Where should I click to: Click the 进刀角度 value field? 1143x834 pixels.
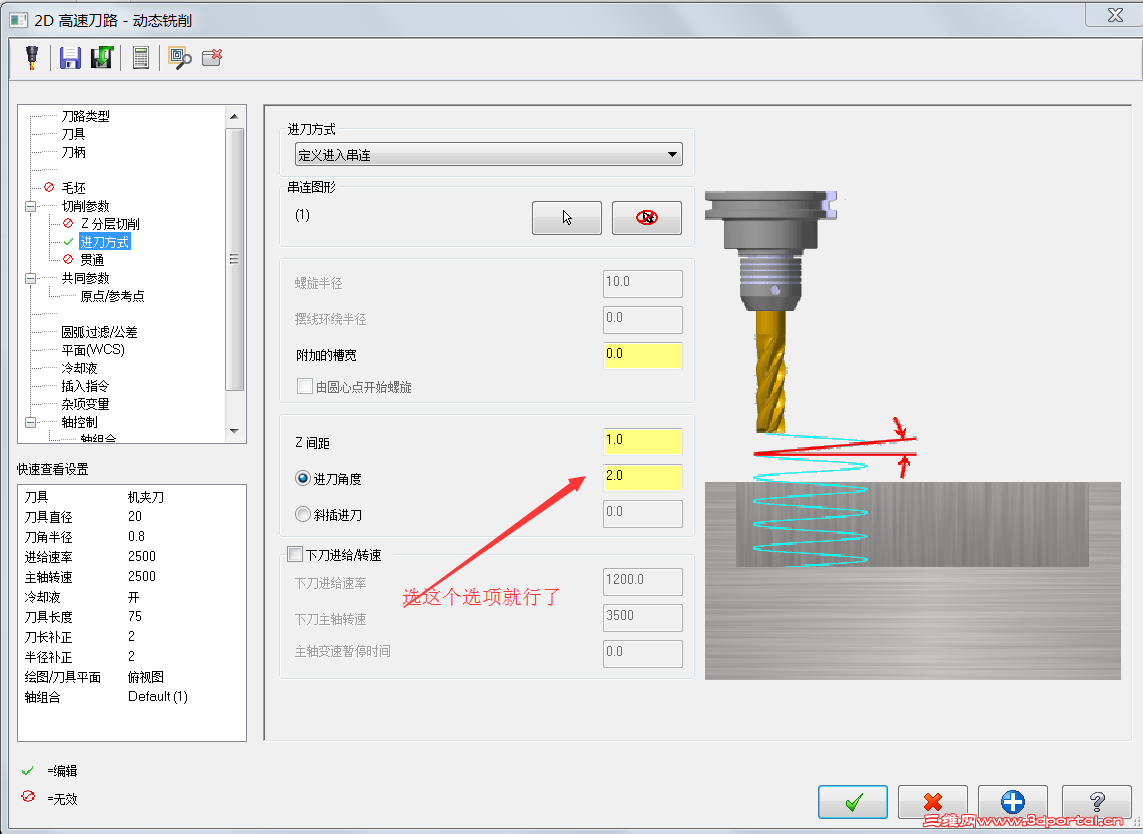click(643, 477)
